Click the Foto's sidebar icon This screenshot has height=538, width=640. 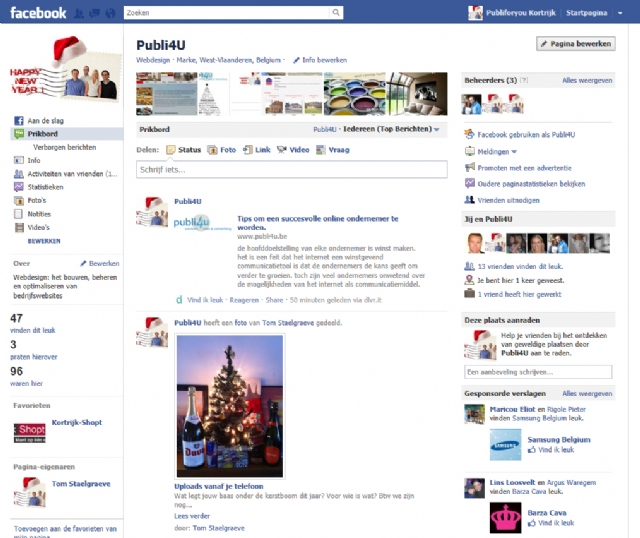tap(19, 200)
